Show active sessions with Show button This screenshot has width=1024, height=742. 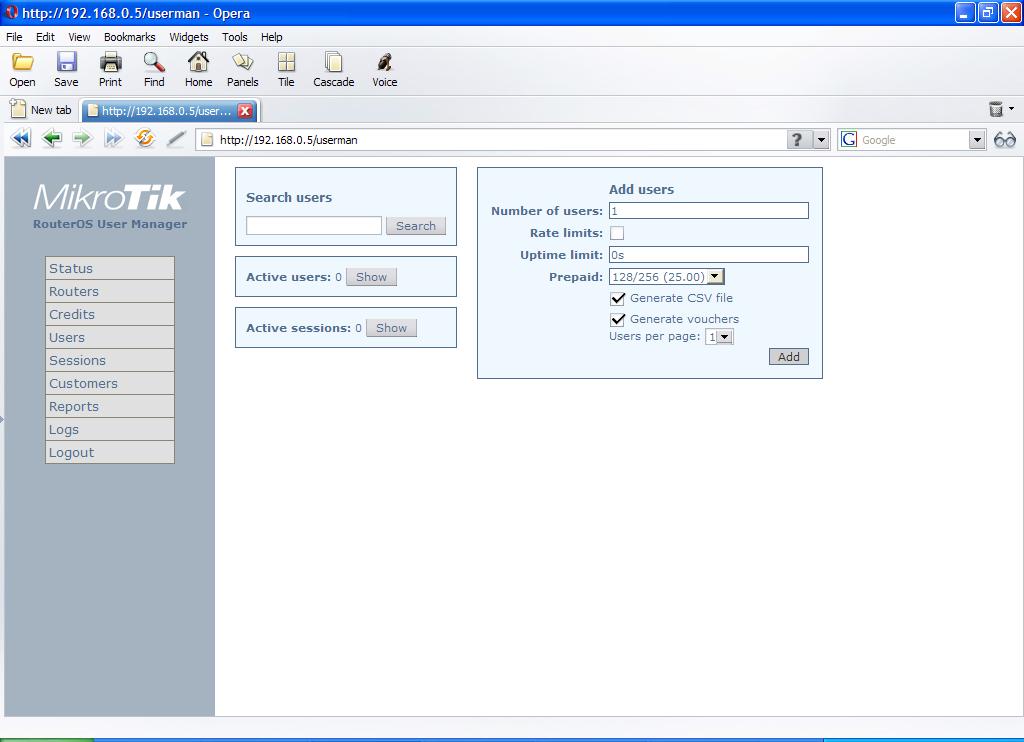coord(391,328)
